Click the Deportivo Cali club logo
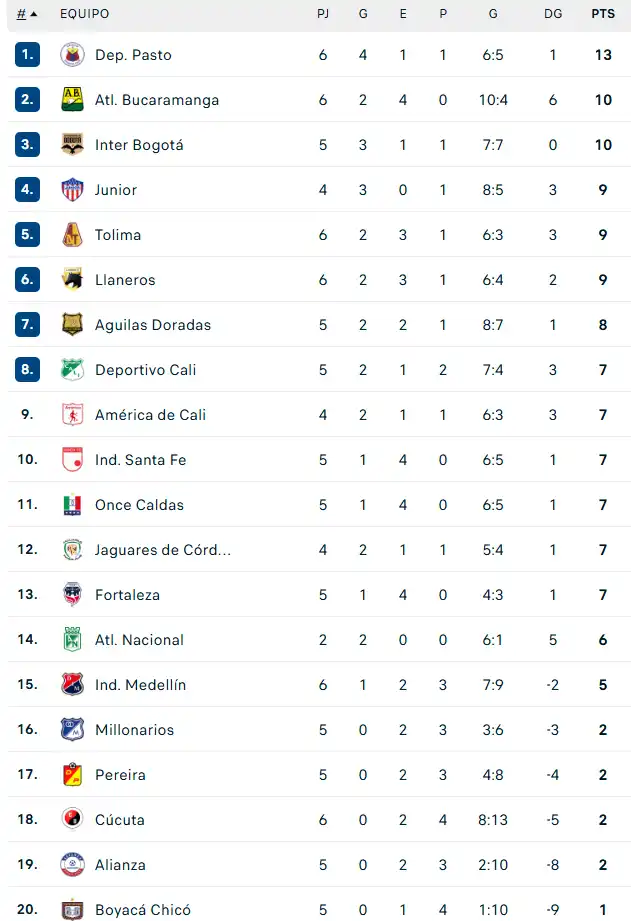631x921 pixels. pyautogui.click(x=72, y=370)
